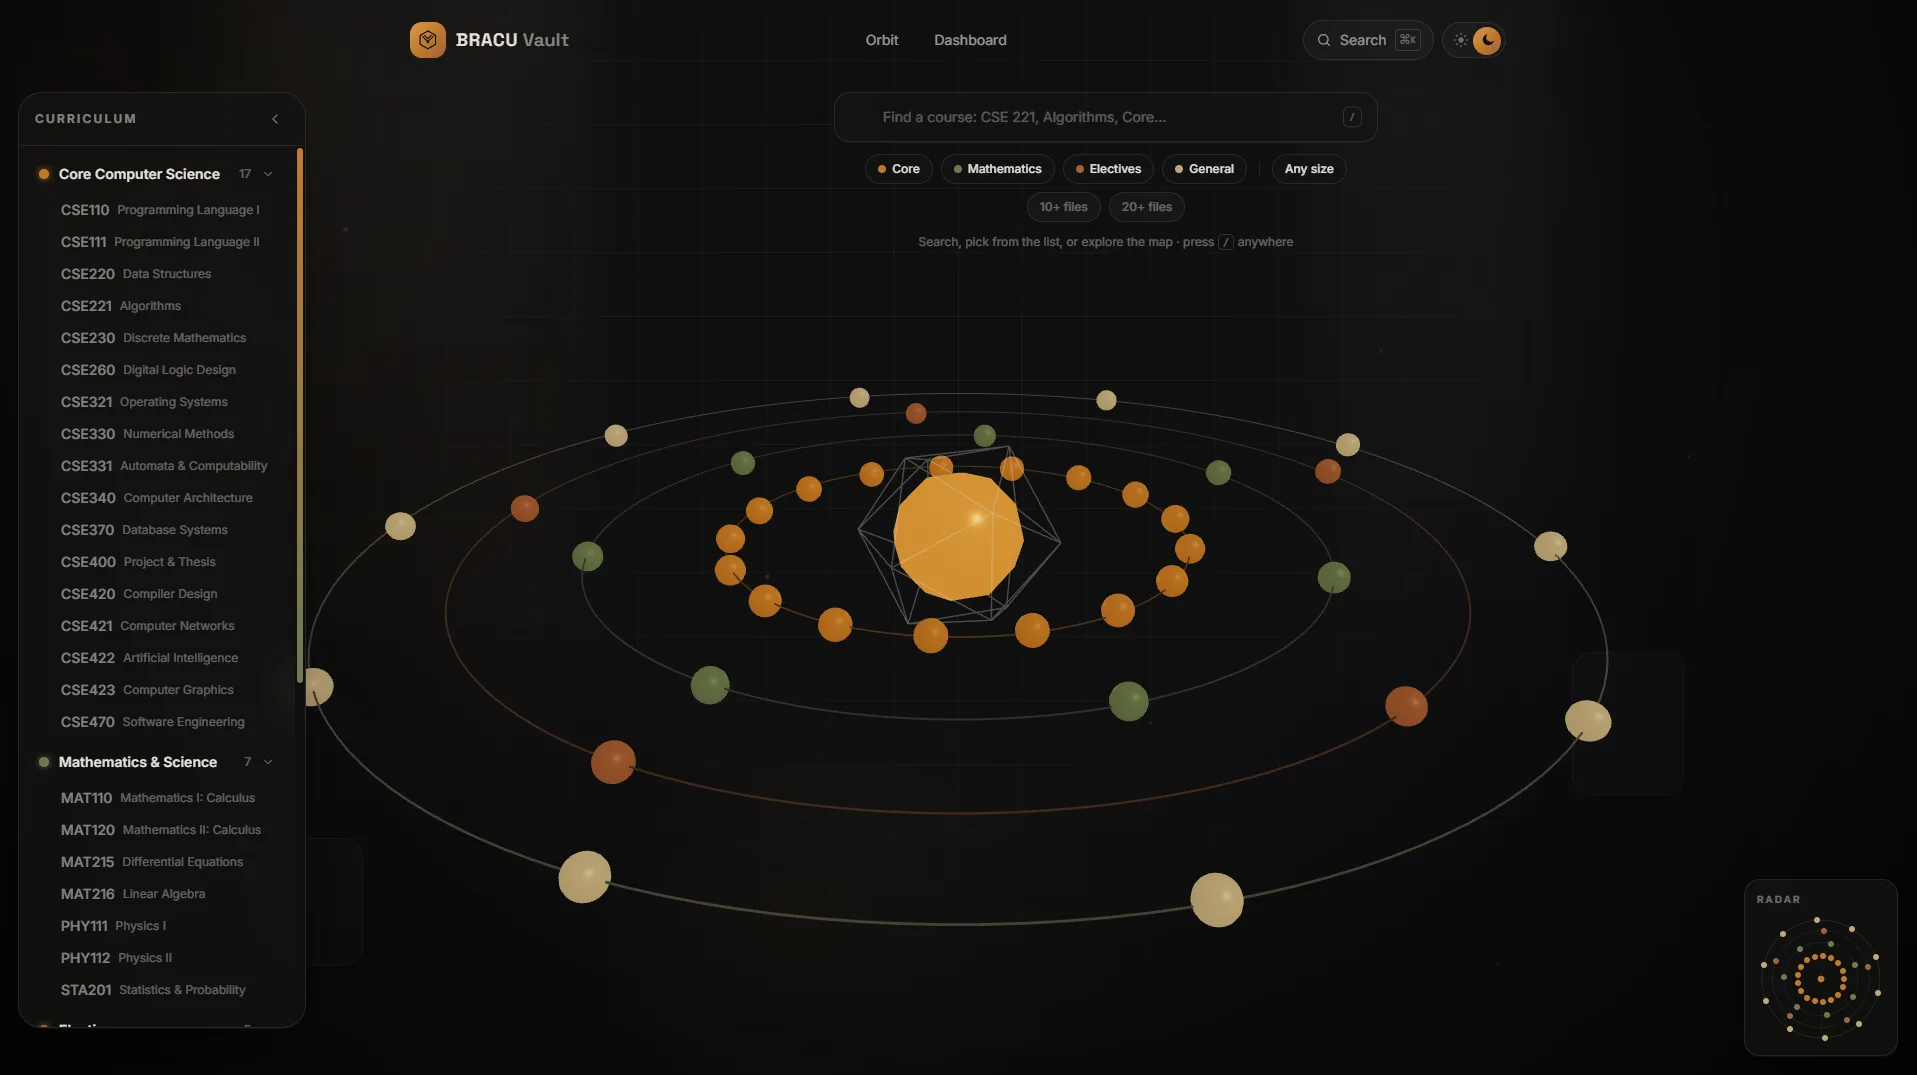The image size is (1917, 1075).
Task: Toggle the Mathematics filter chip
Action: [x=997, y=169]
